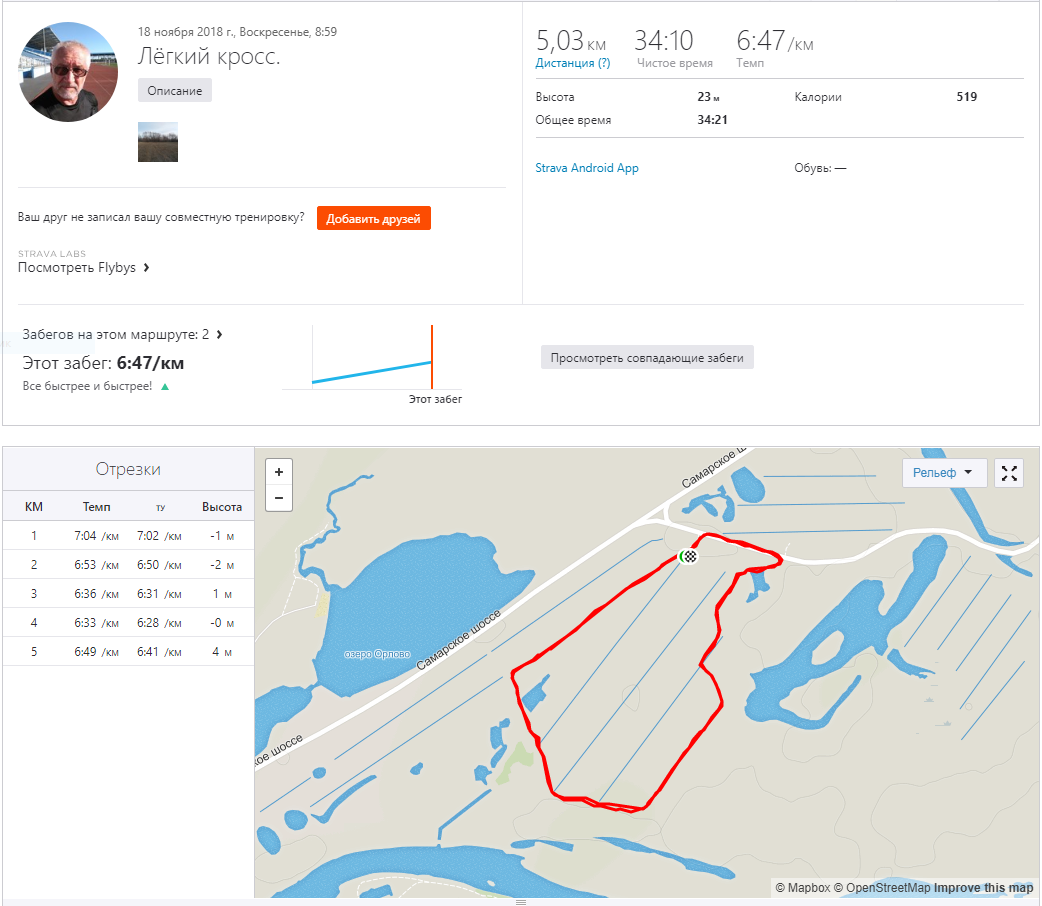The height and width of the screenshot is (906, 1042).
Task: Expand Забегов на этом маршруте chevron
Action: (x=219, y=335)
